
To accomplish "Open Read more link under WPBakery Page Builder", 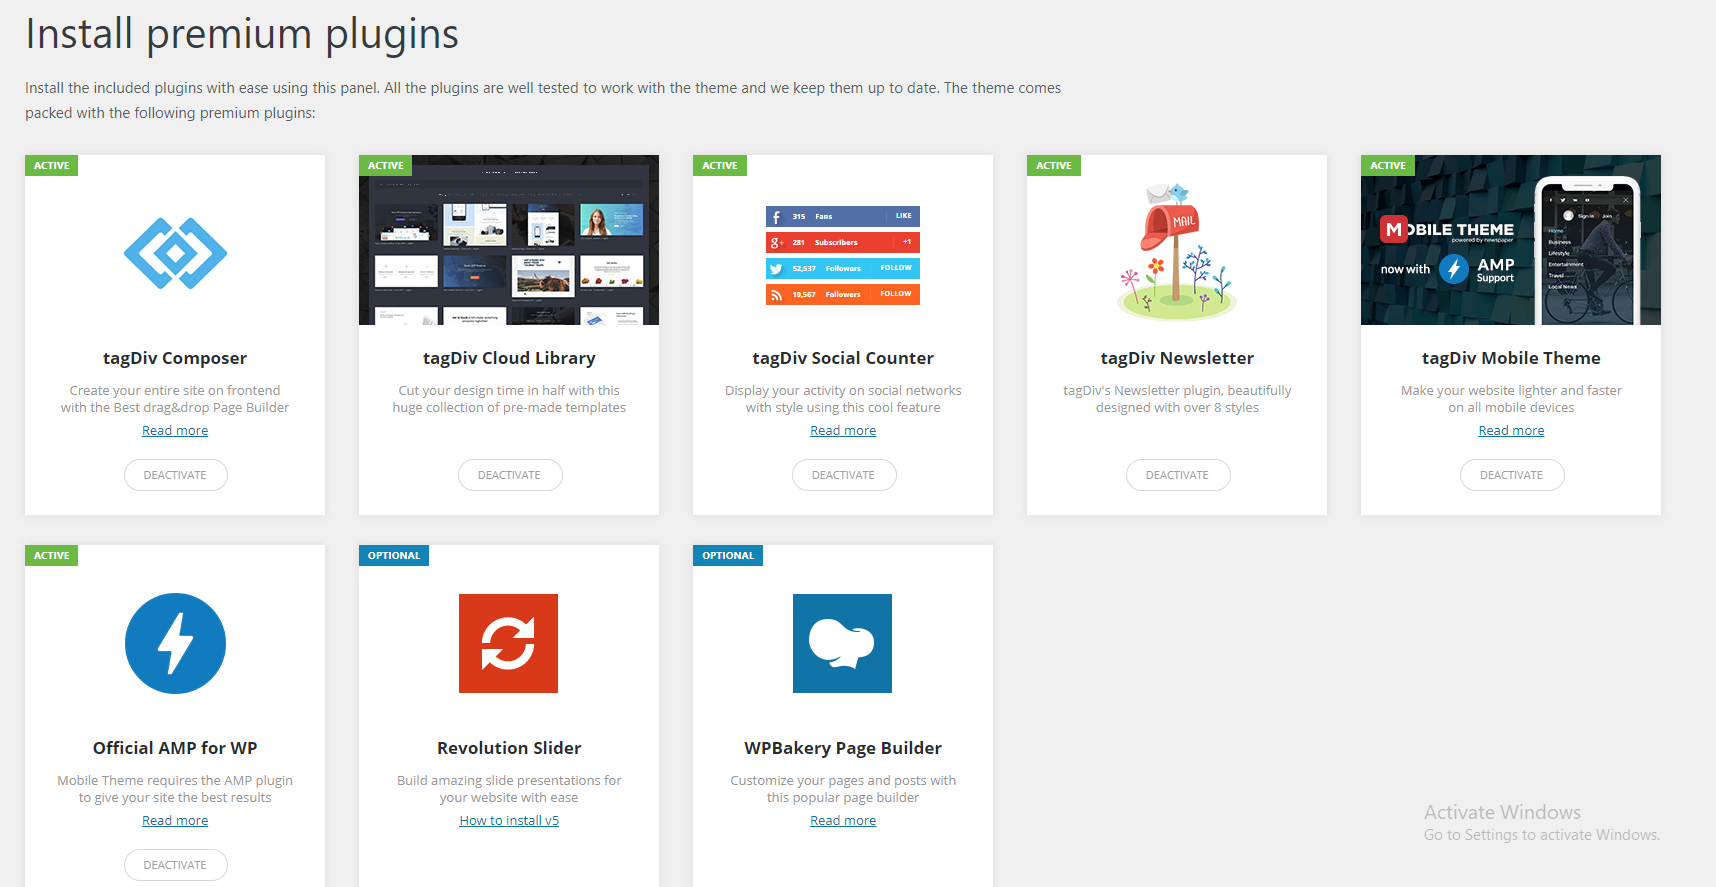I will tap(843, 821).
